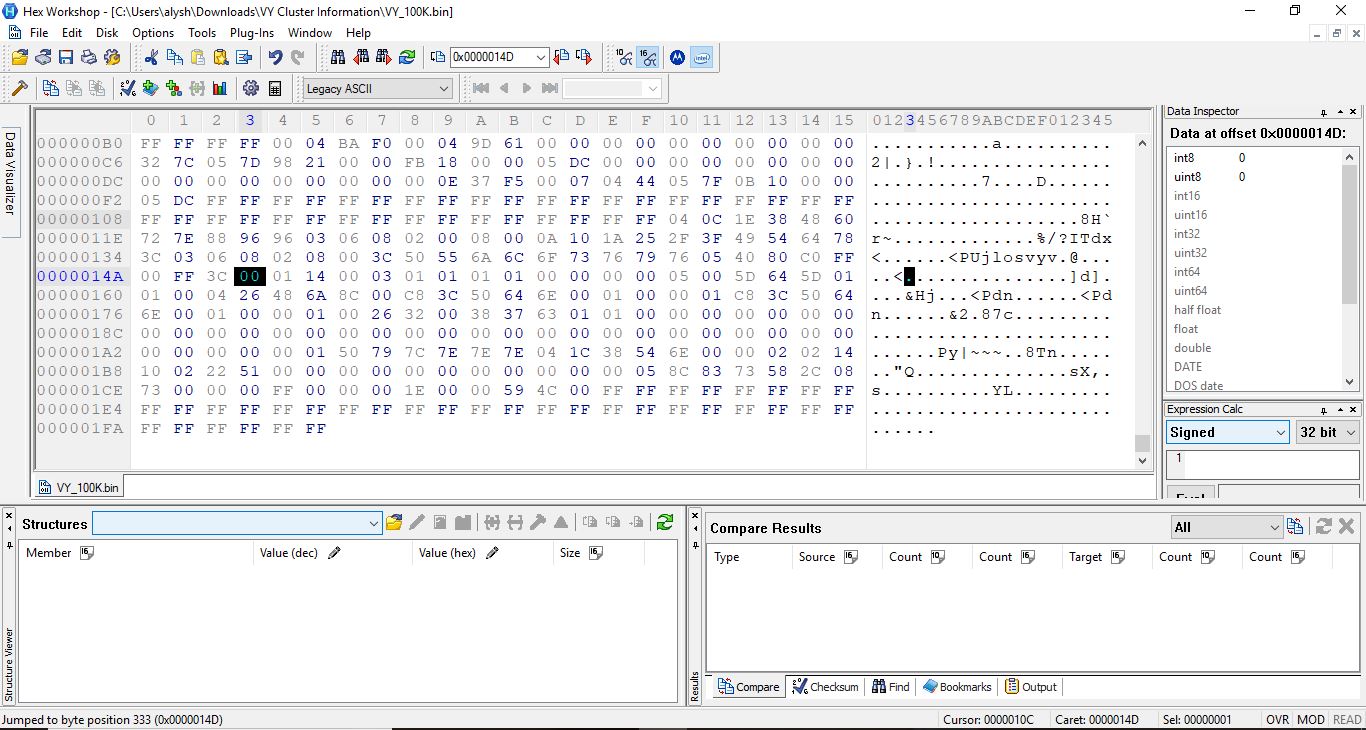Switch to Intel byte ordering
Screen dimensions: 1366x730
tap(701, 57)
